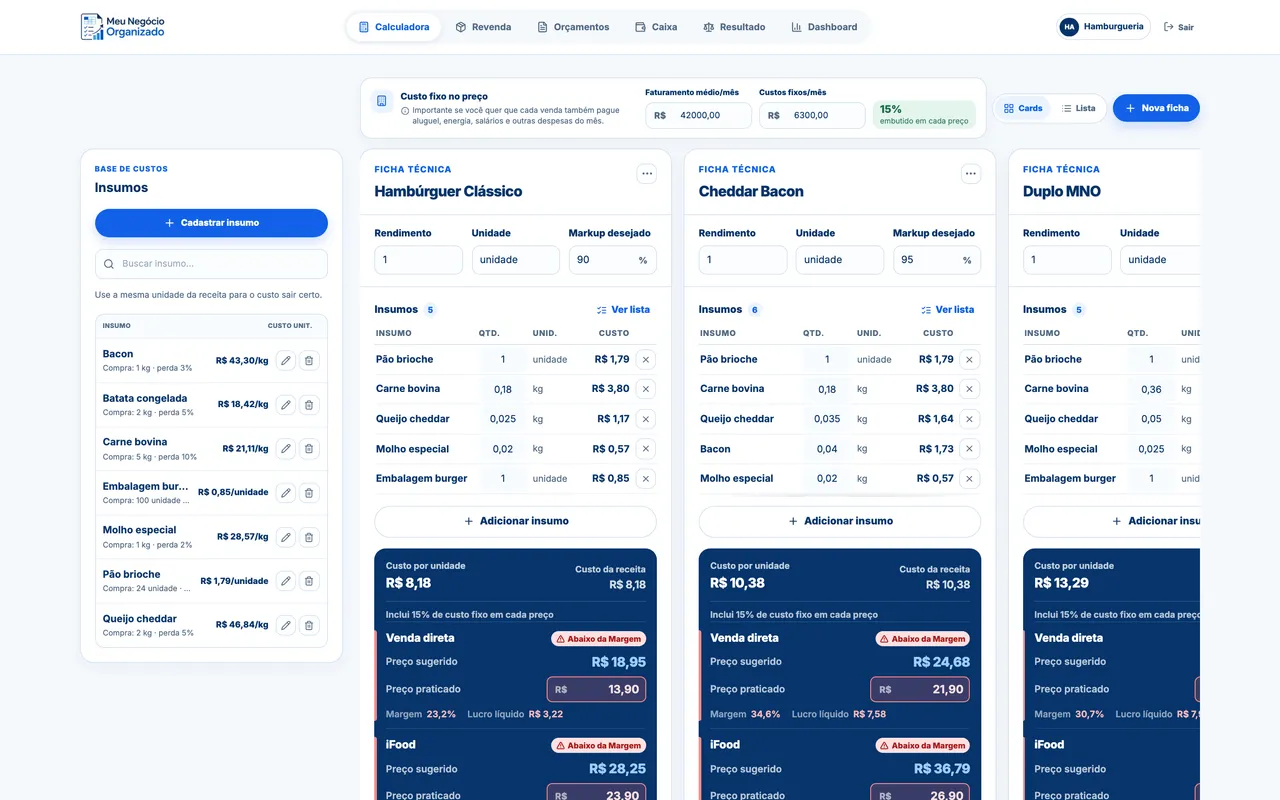This screenshot has width=1280, height=800.
Task: Open Ver lista in Hambúrguer Clássico
Action: (x=623, y=310)
